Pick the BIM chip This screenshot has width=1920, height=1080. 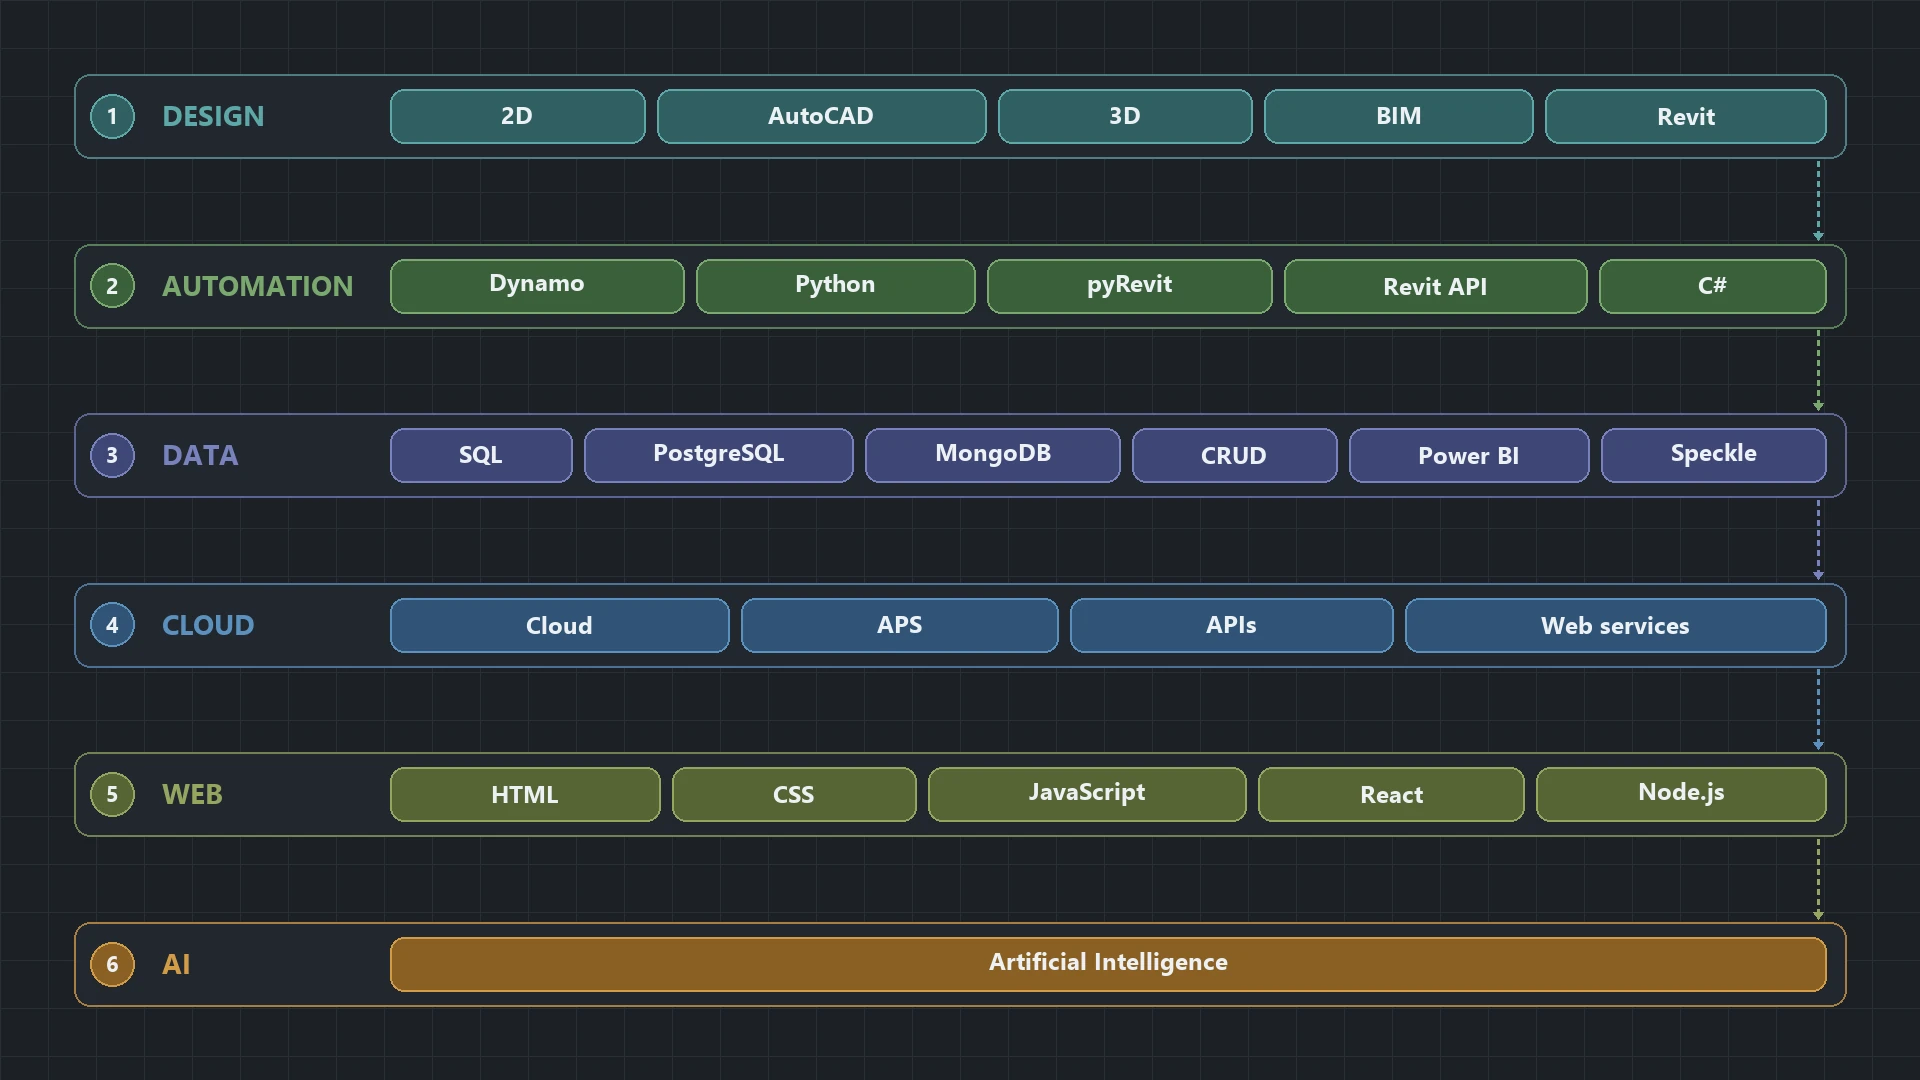point(1399,116)
